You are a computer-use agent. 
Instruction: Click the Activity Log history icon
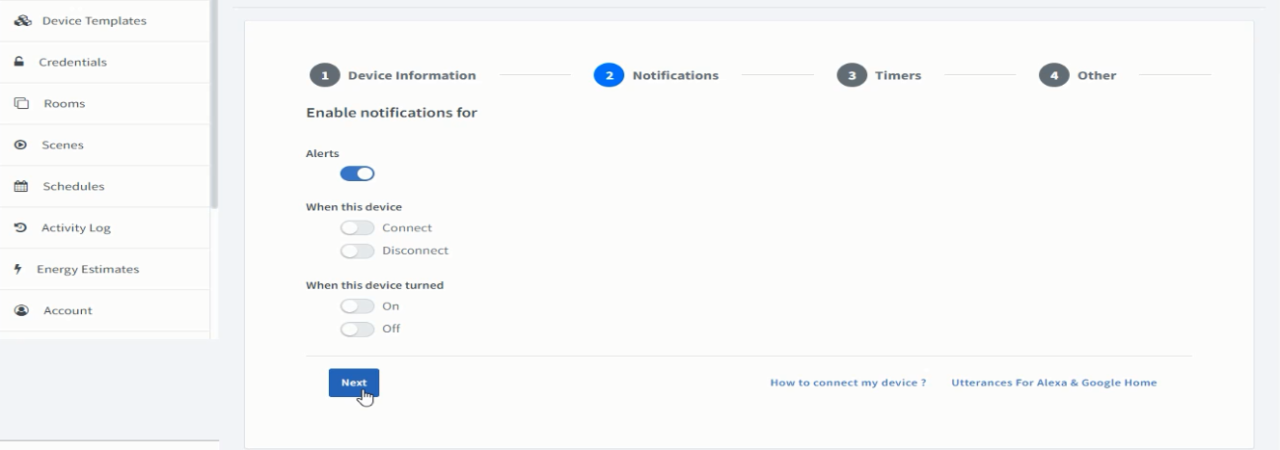20,228
